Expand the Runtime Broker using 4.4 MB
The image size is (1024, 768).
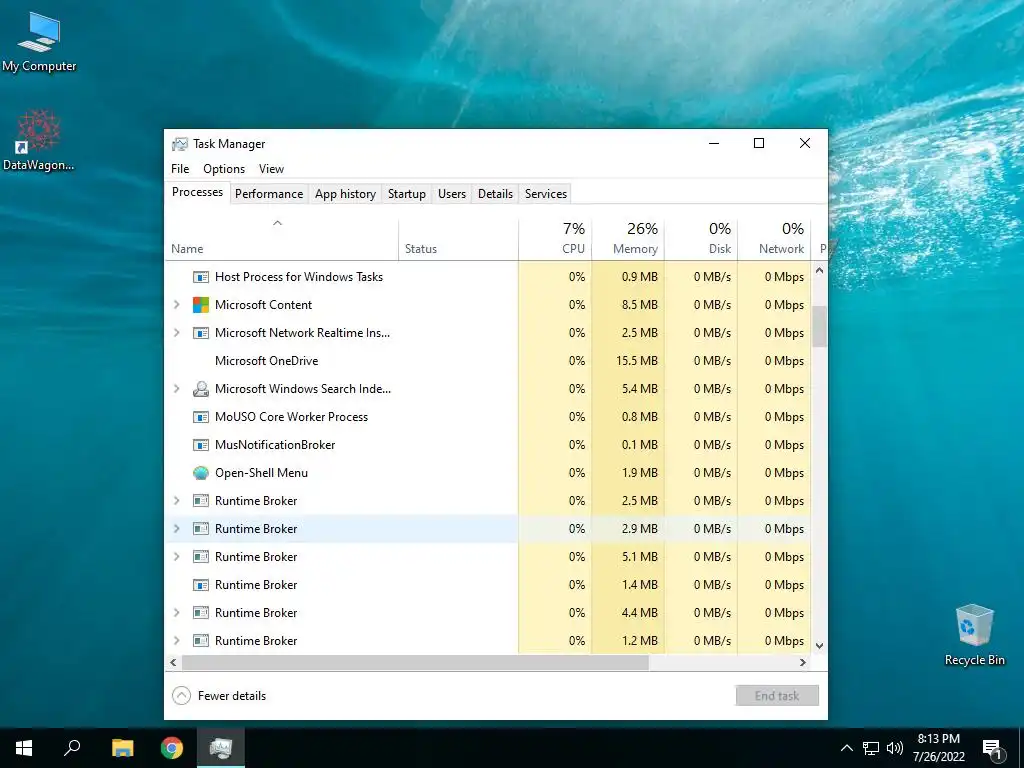176,613
